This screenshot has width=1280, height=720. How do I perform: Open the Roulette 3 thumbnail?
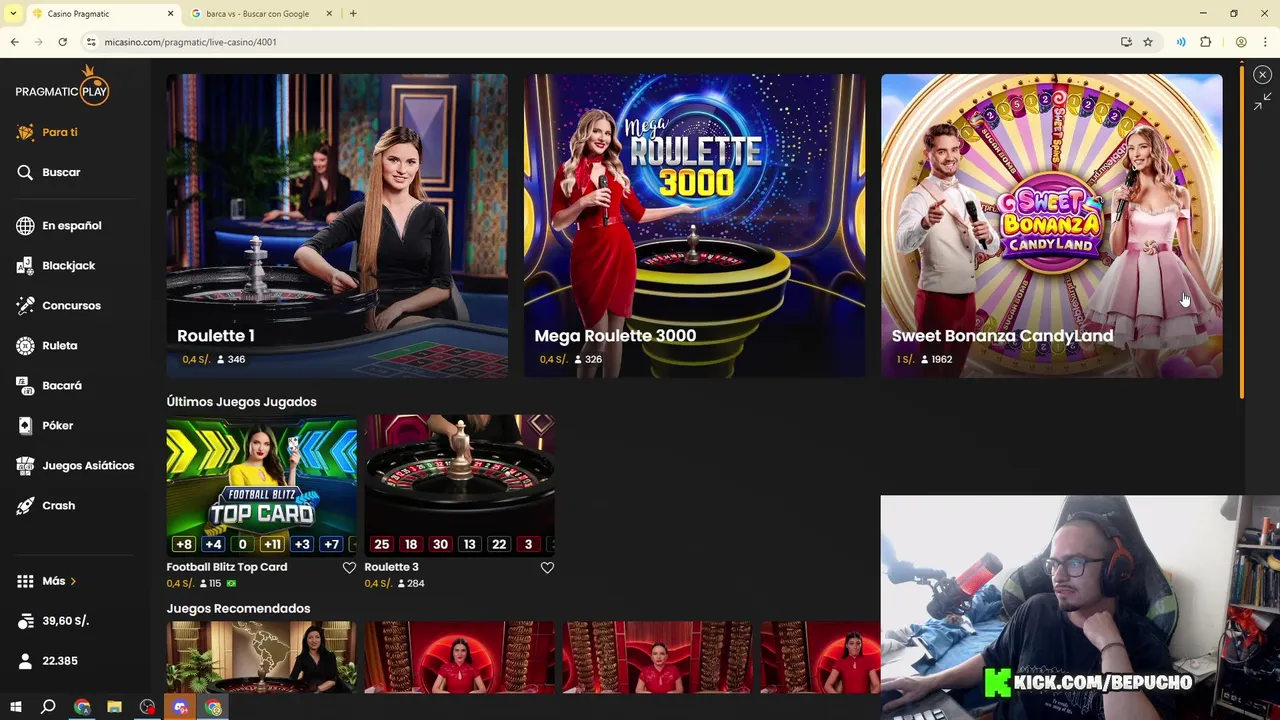click(459, 485)
